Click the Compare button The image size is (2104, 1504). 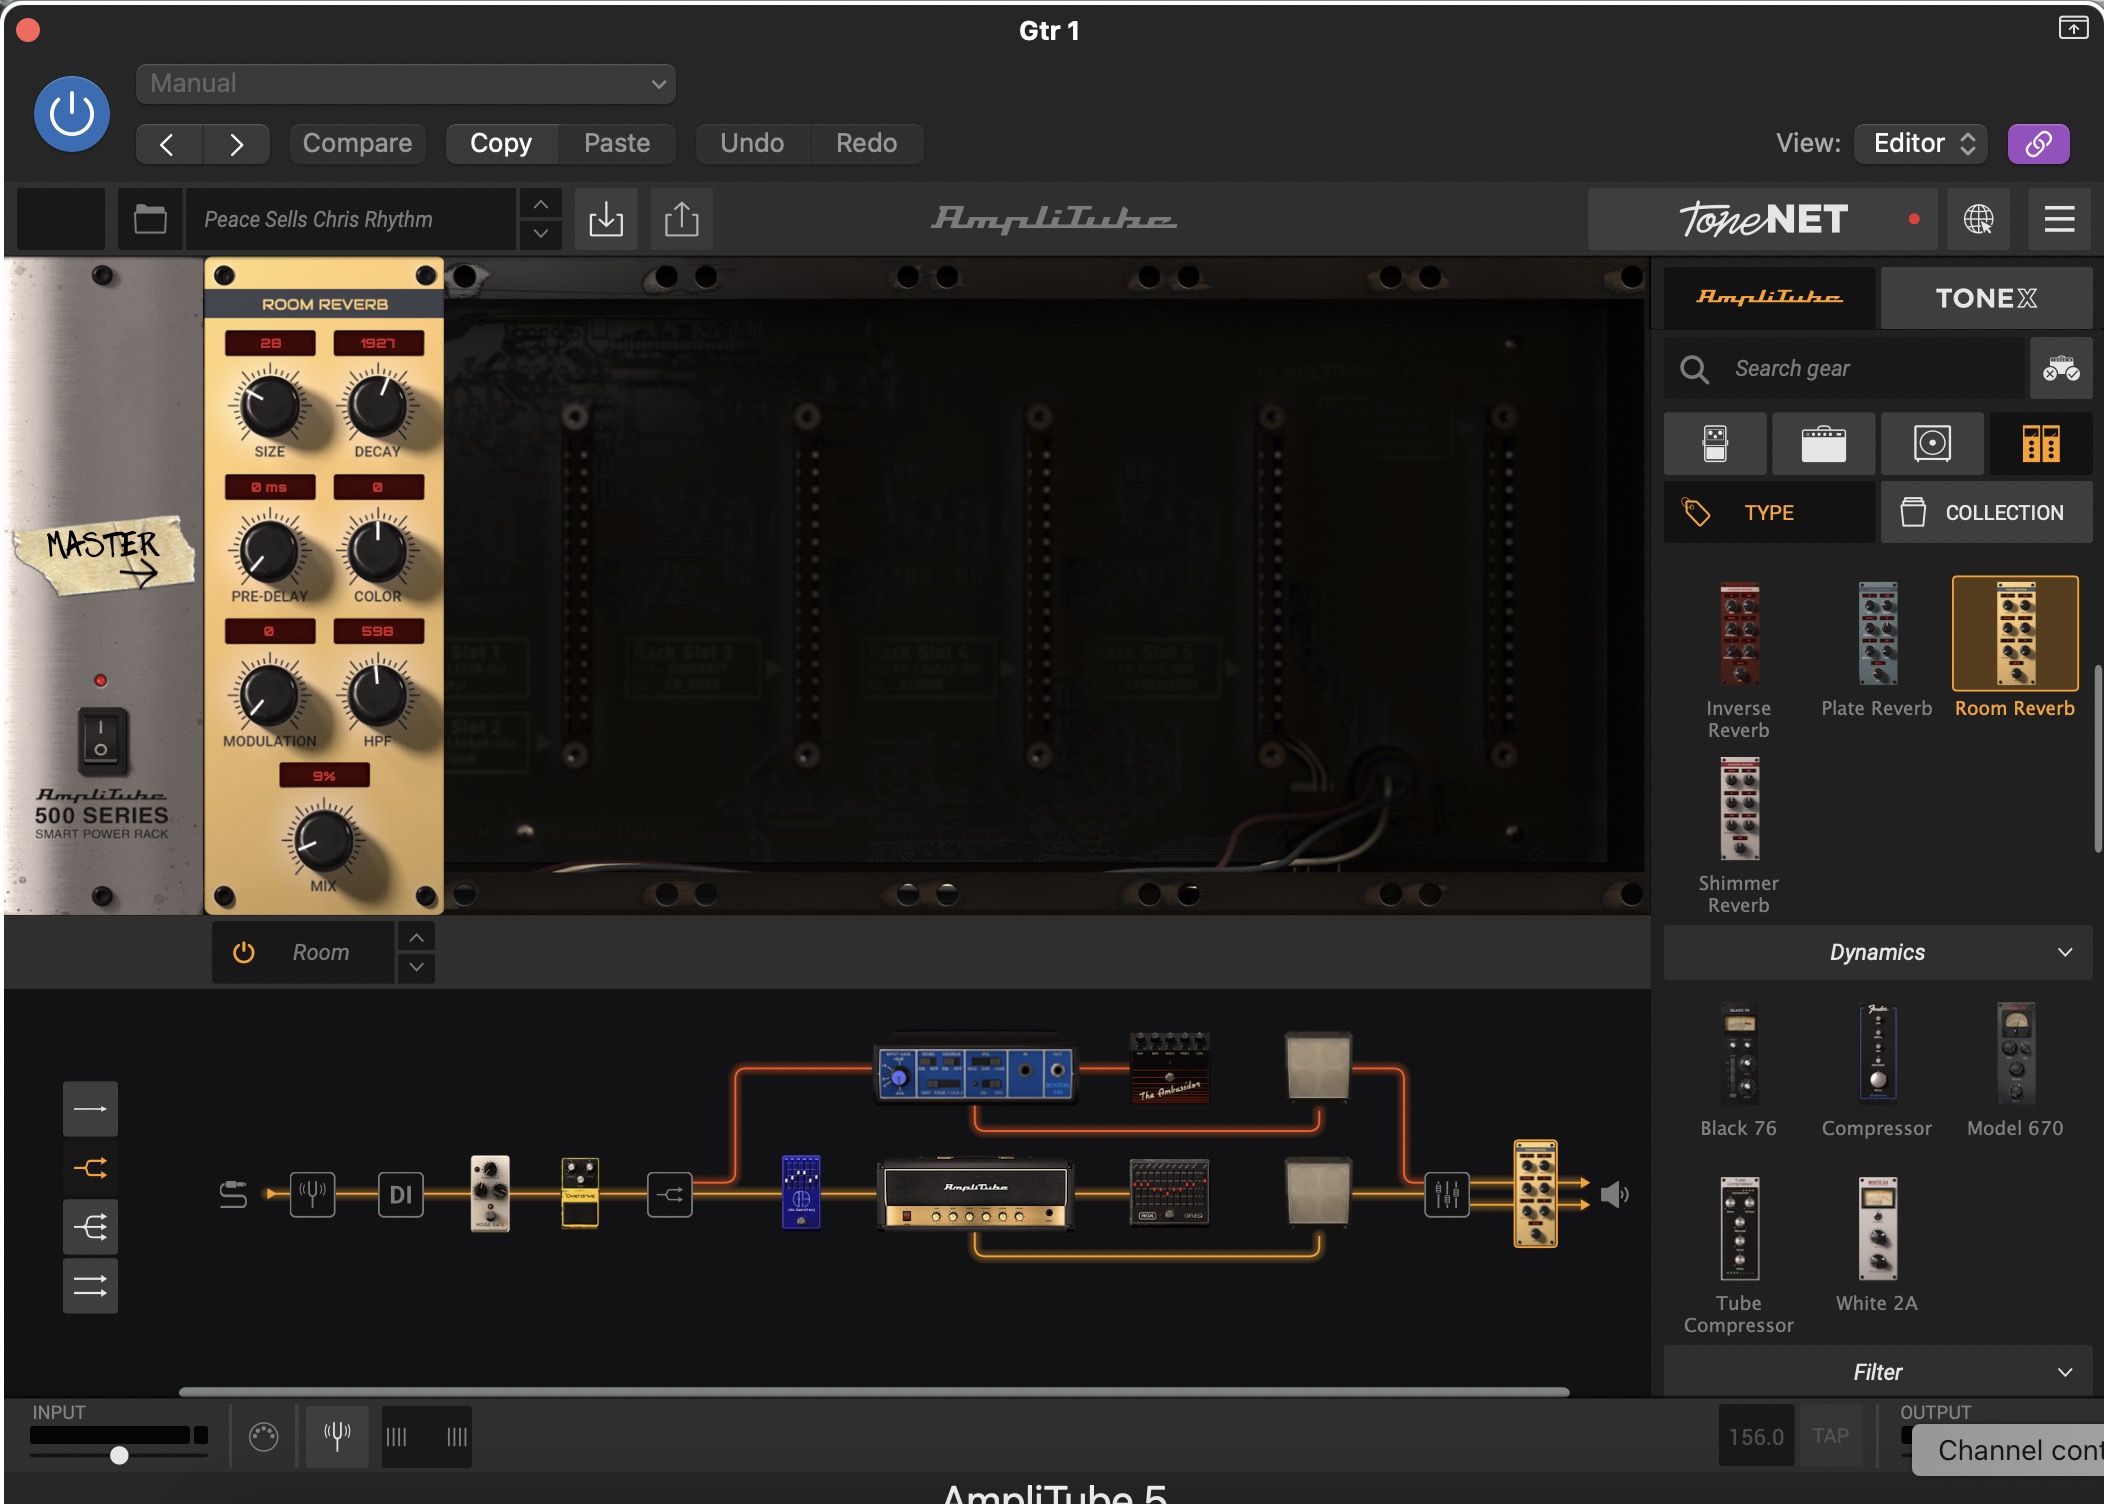pos(357,144)
